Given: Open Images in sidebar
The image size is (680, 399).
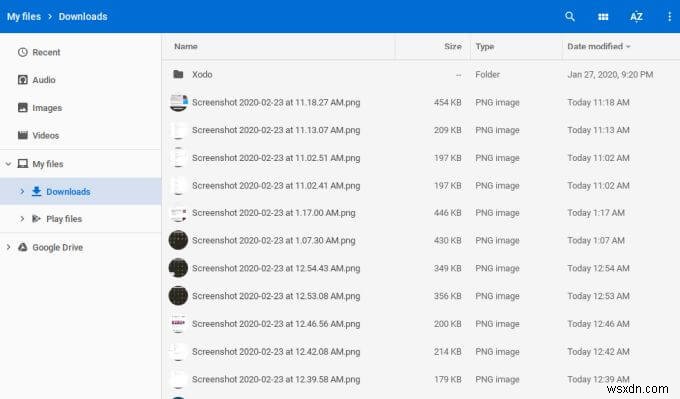Looking at the screenshot, I should [47, 108].
